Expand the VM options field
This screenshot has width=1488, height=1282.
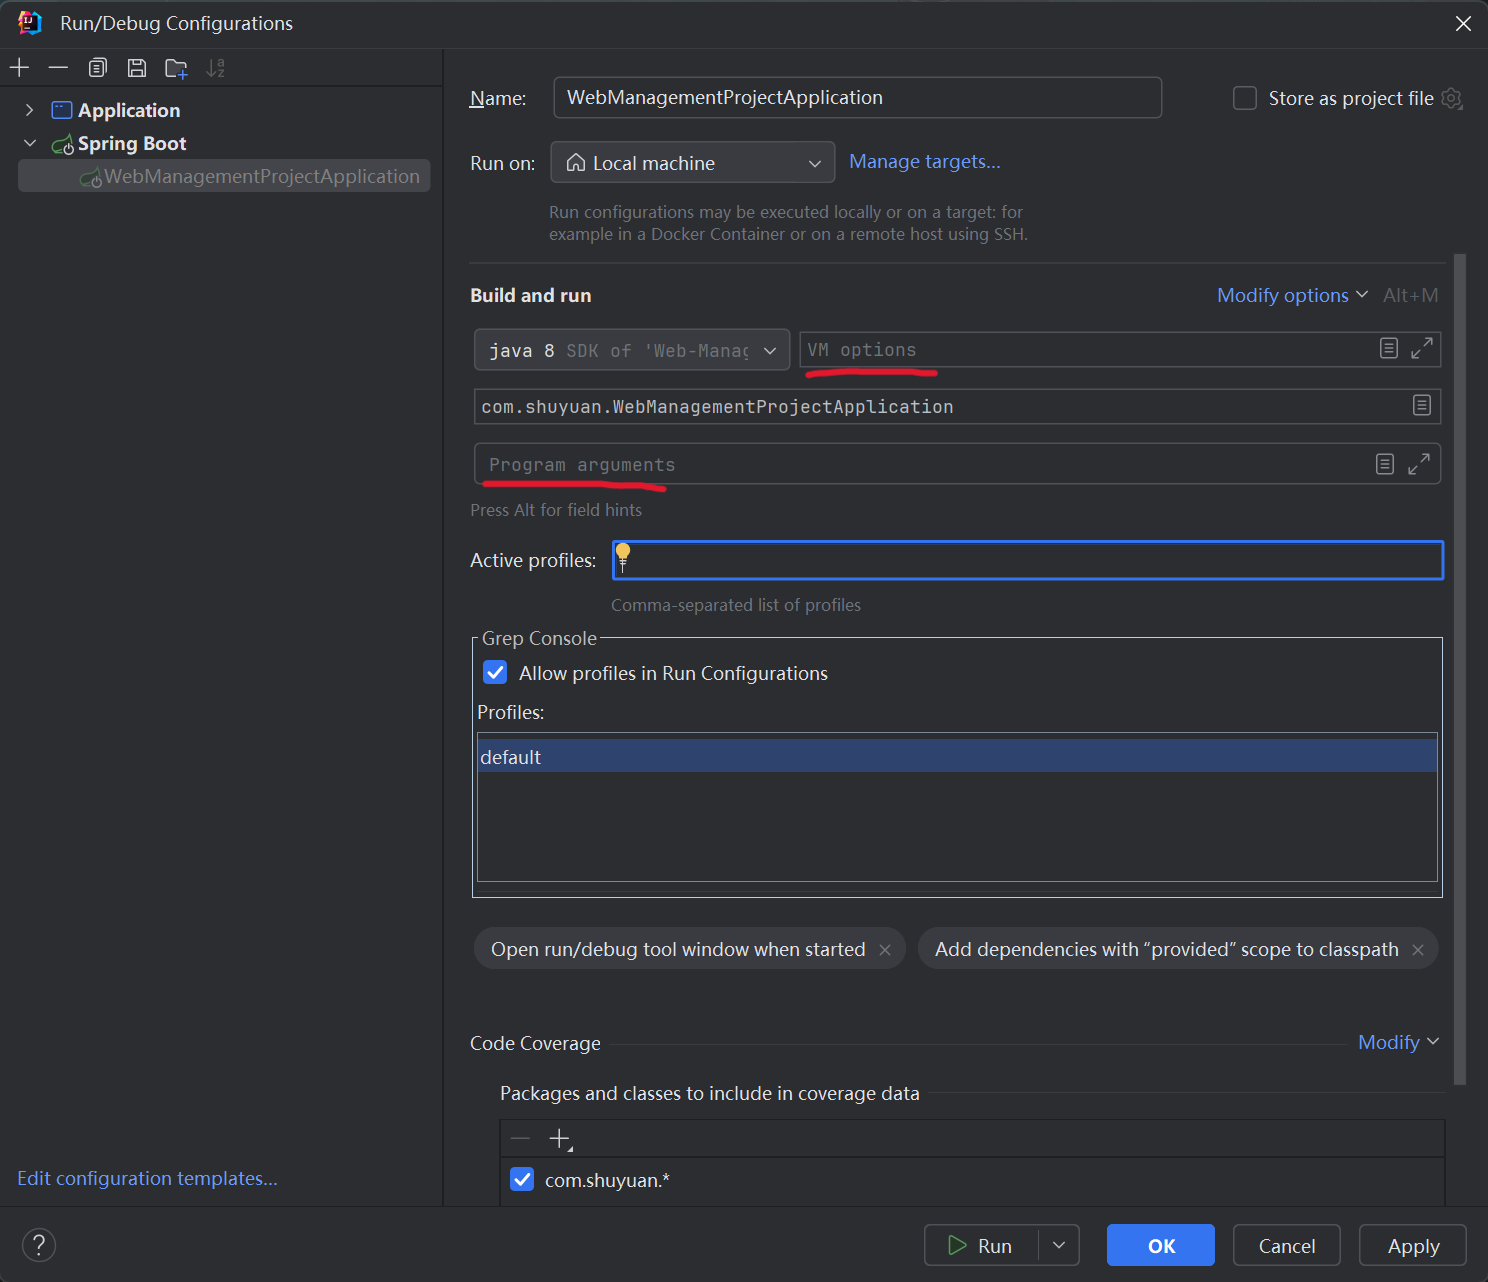1422,348
